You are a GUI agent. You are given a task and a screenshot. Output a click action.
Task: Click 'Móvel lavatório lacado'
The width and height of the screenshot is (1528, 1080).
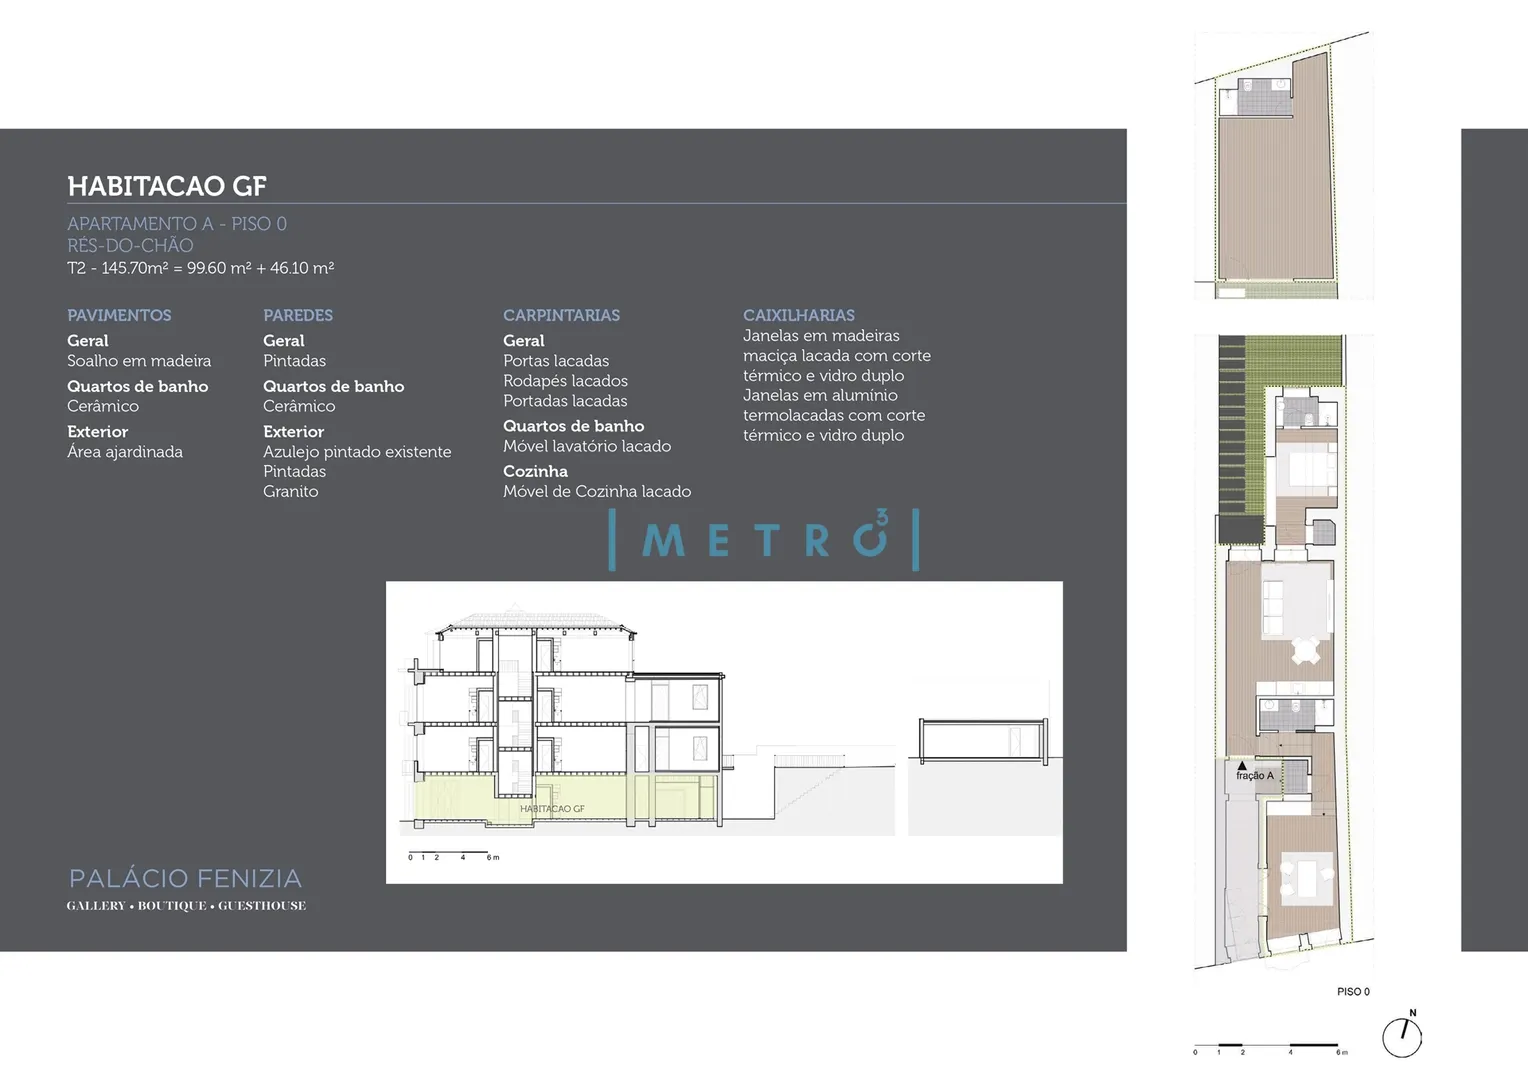587,446
